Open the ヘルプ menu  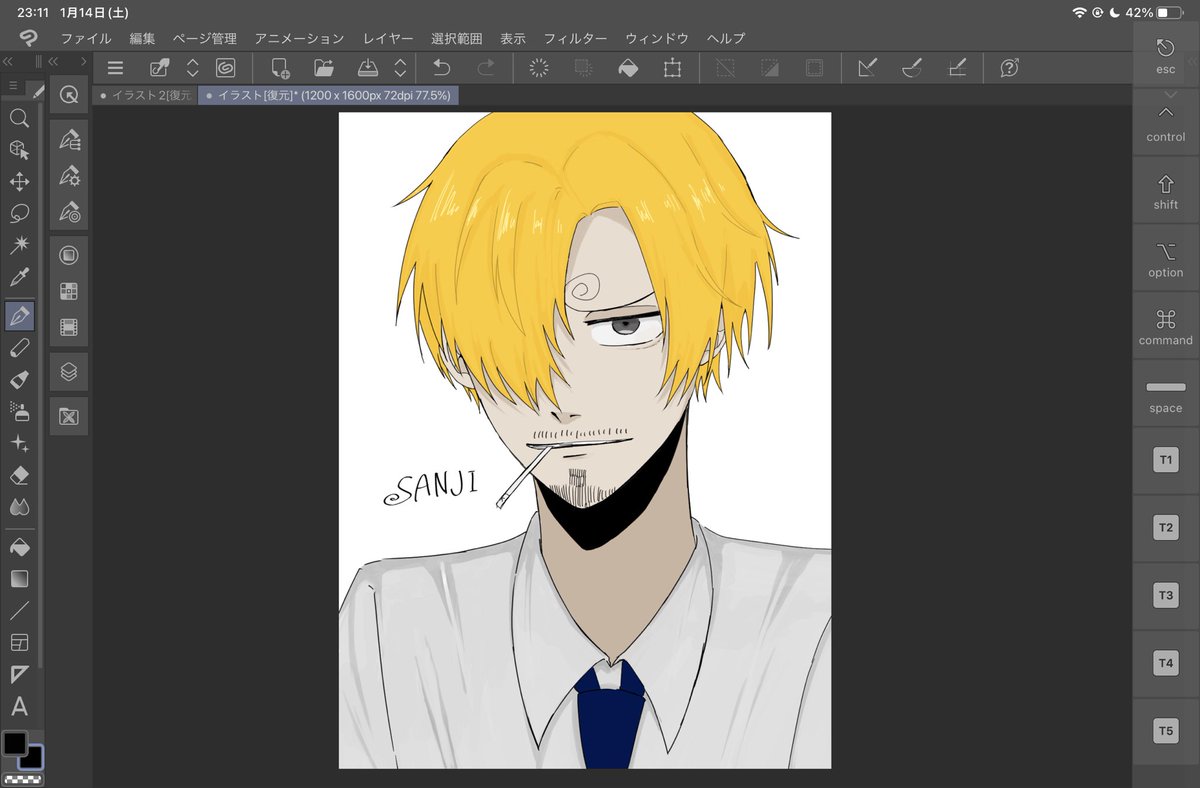[726, 39]
